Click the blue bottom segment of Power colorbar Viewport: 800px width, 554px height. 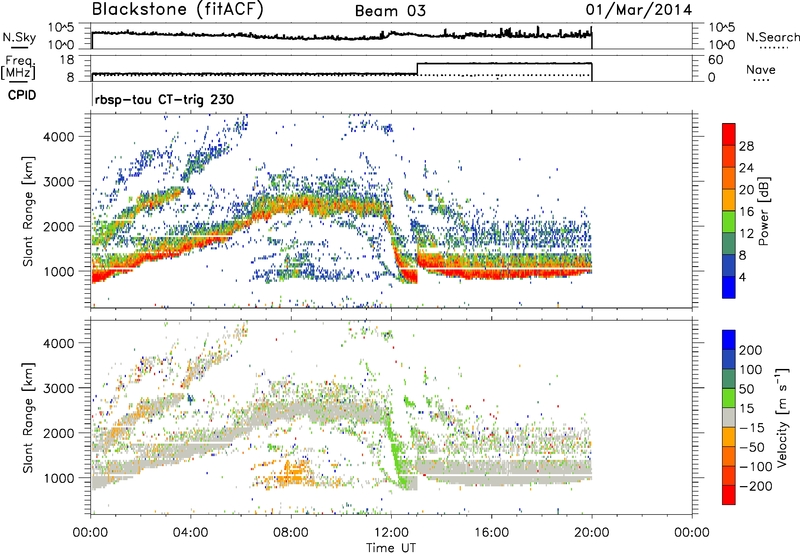point(729,287)
